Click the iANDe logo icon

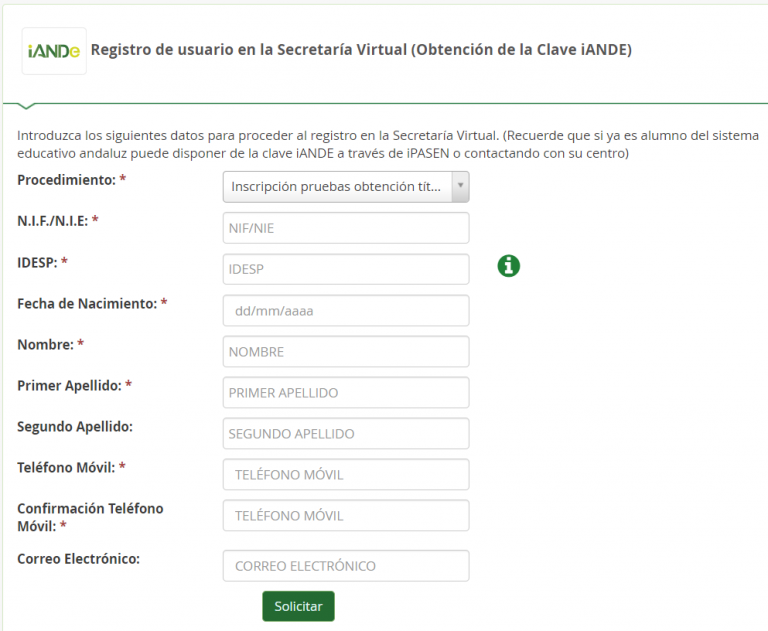click(x=54, y=51)
